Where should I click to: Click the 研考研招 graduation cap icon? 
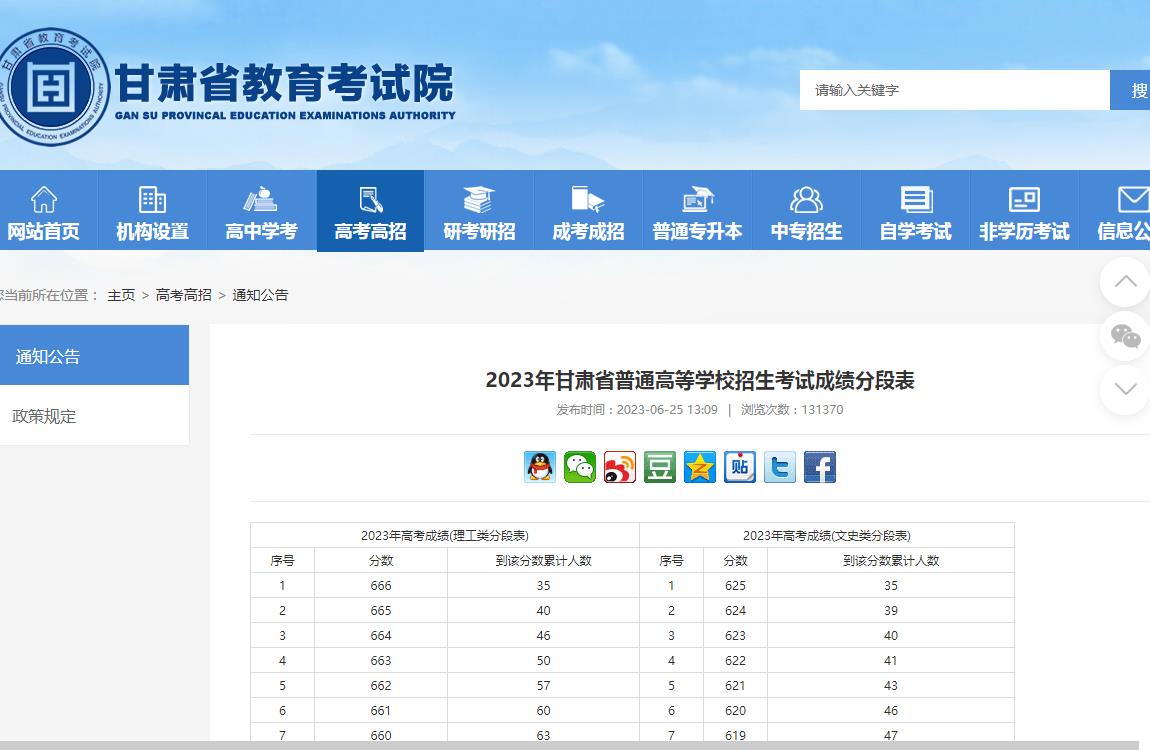coord(479,199)
